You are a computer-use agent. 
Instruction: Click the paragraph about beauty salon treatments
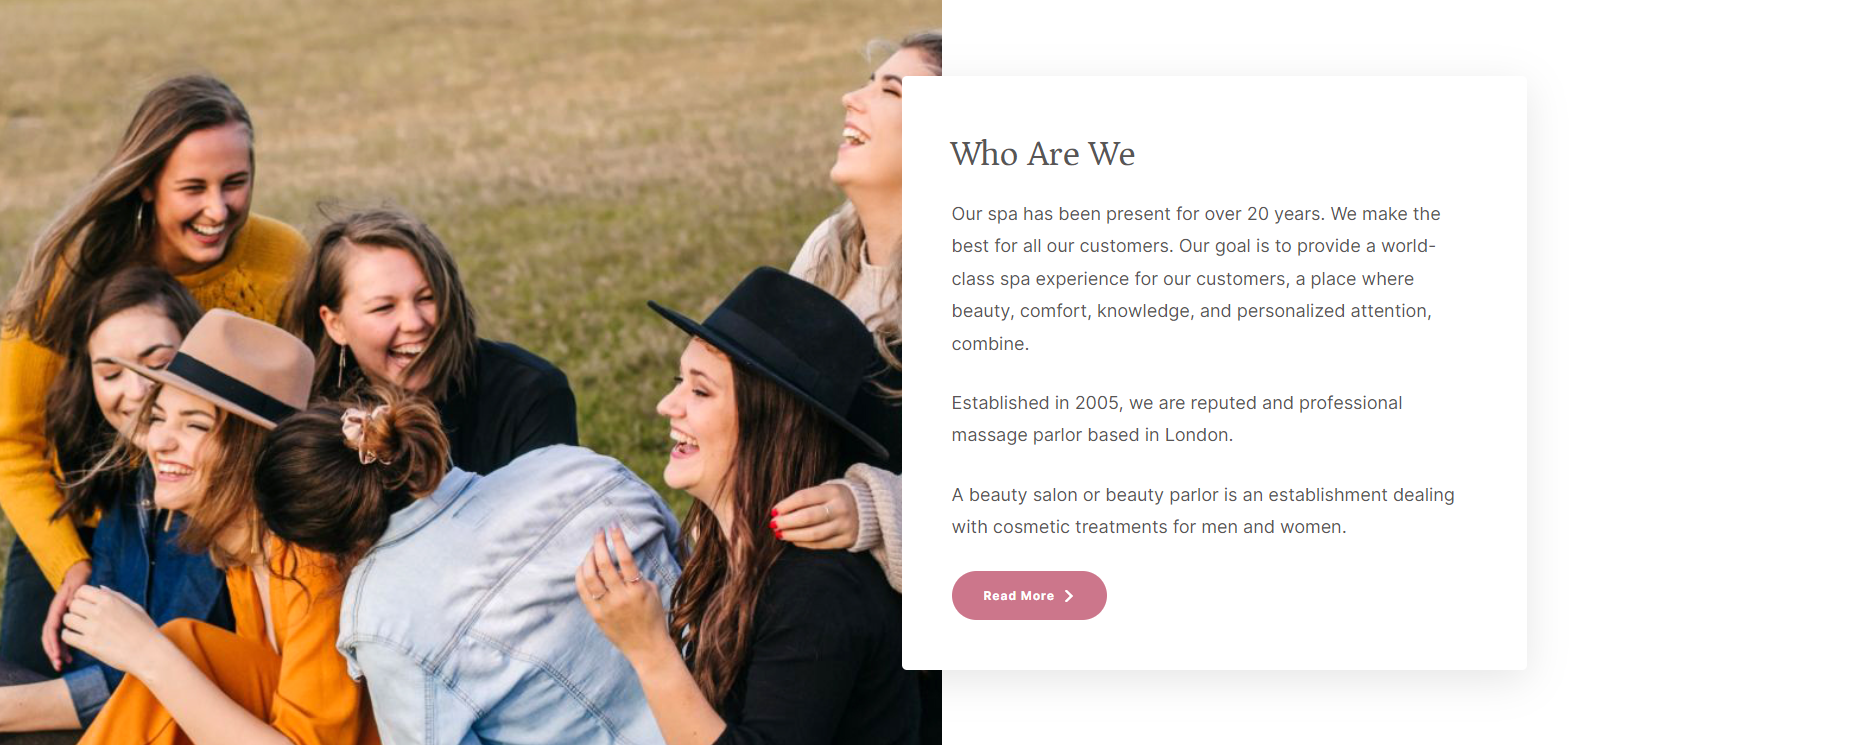click(1200, 510)
